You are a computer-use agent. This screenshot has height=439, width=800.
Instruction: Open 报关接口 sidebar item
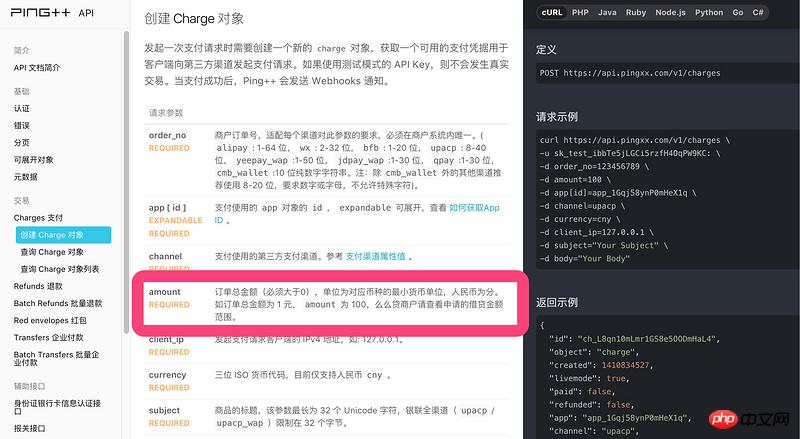(x=30, y=428)
